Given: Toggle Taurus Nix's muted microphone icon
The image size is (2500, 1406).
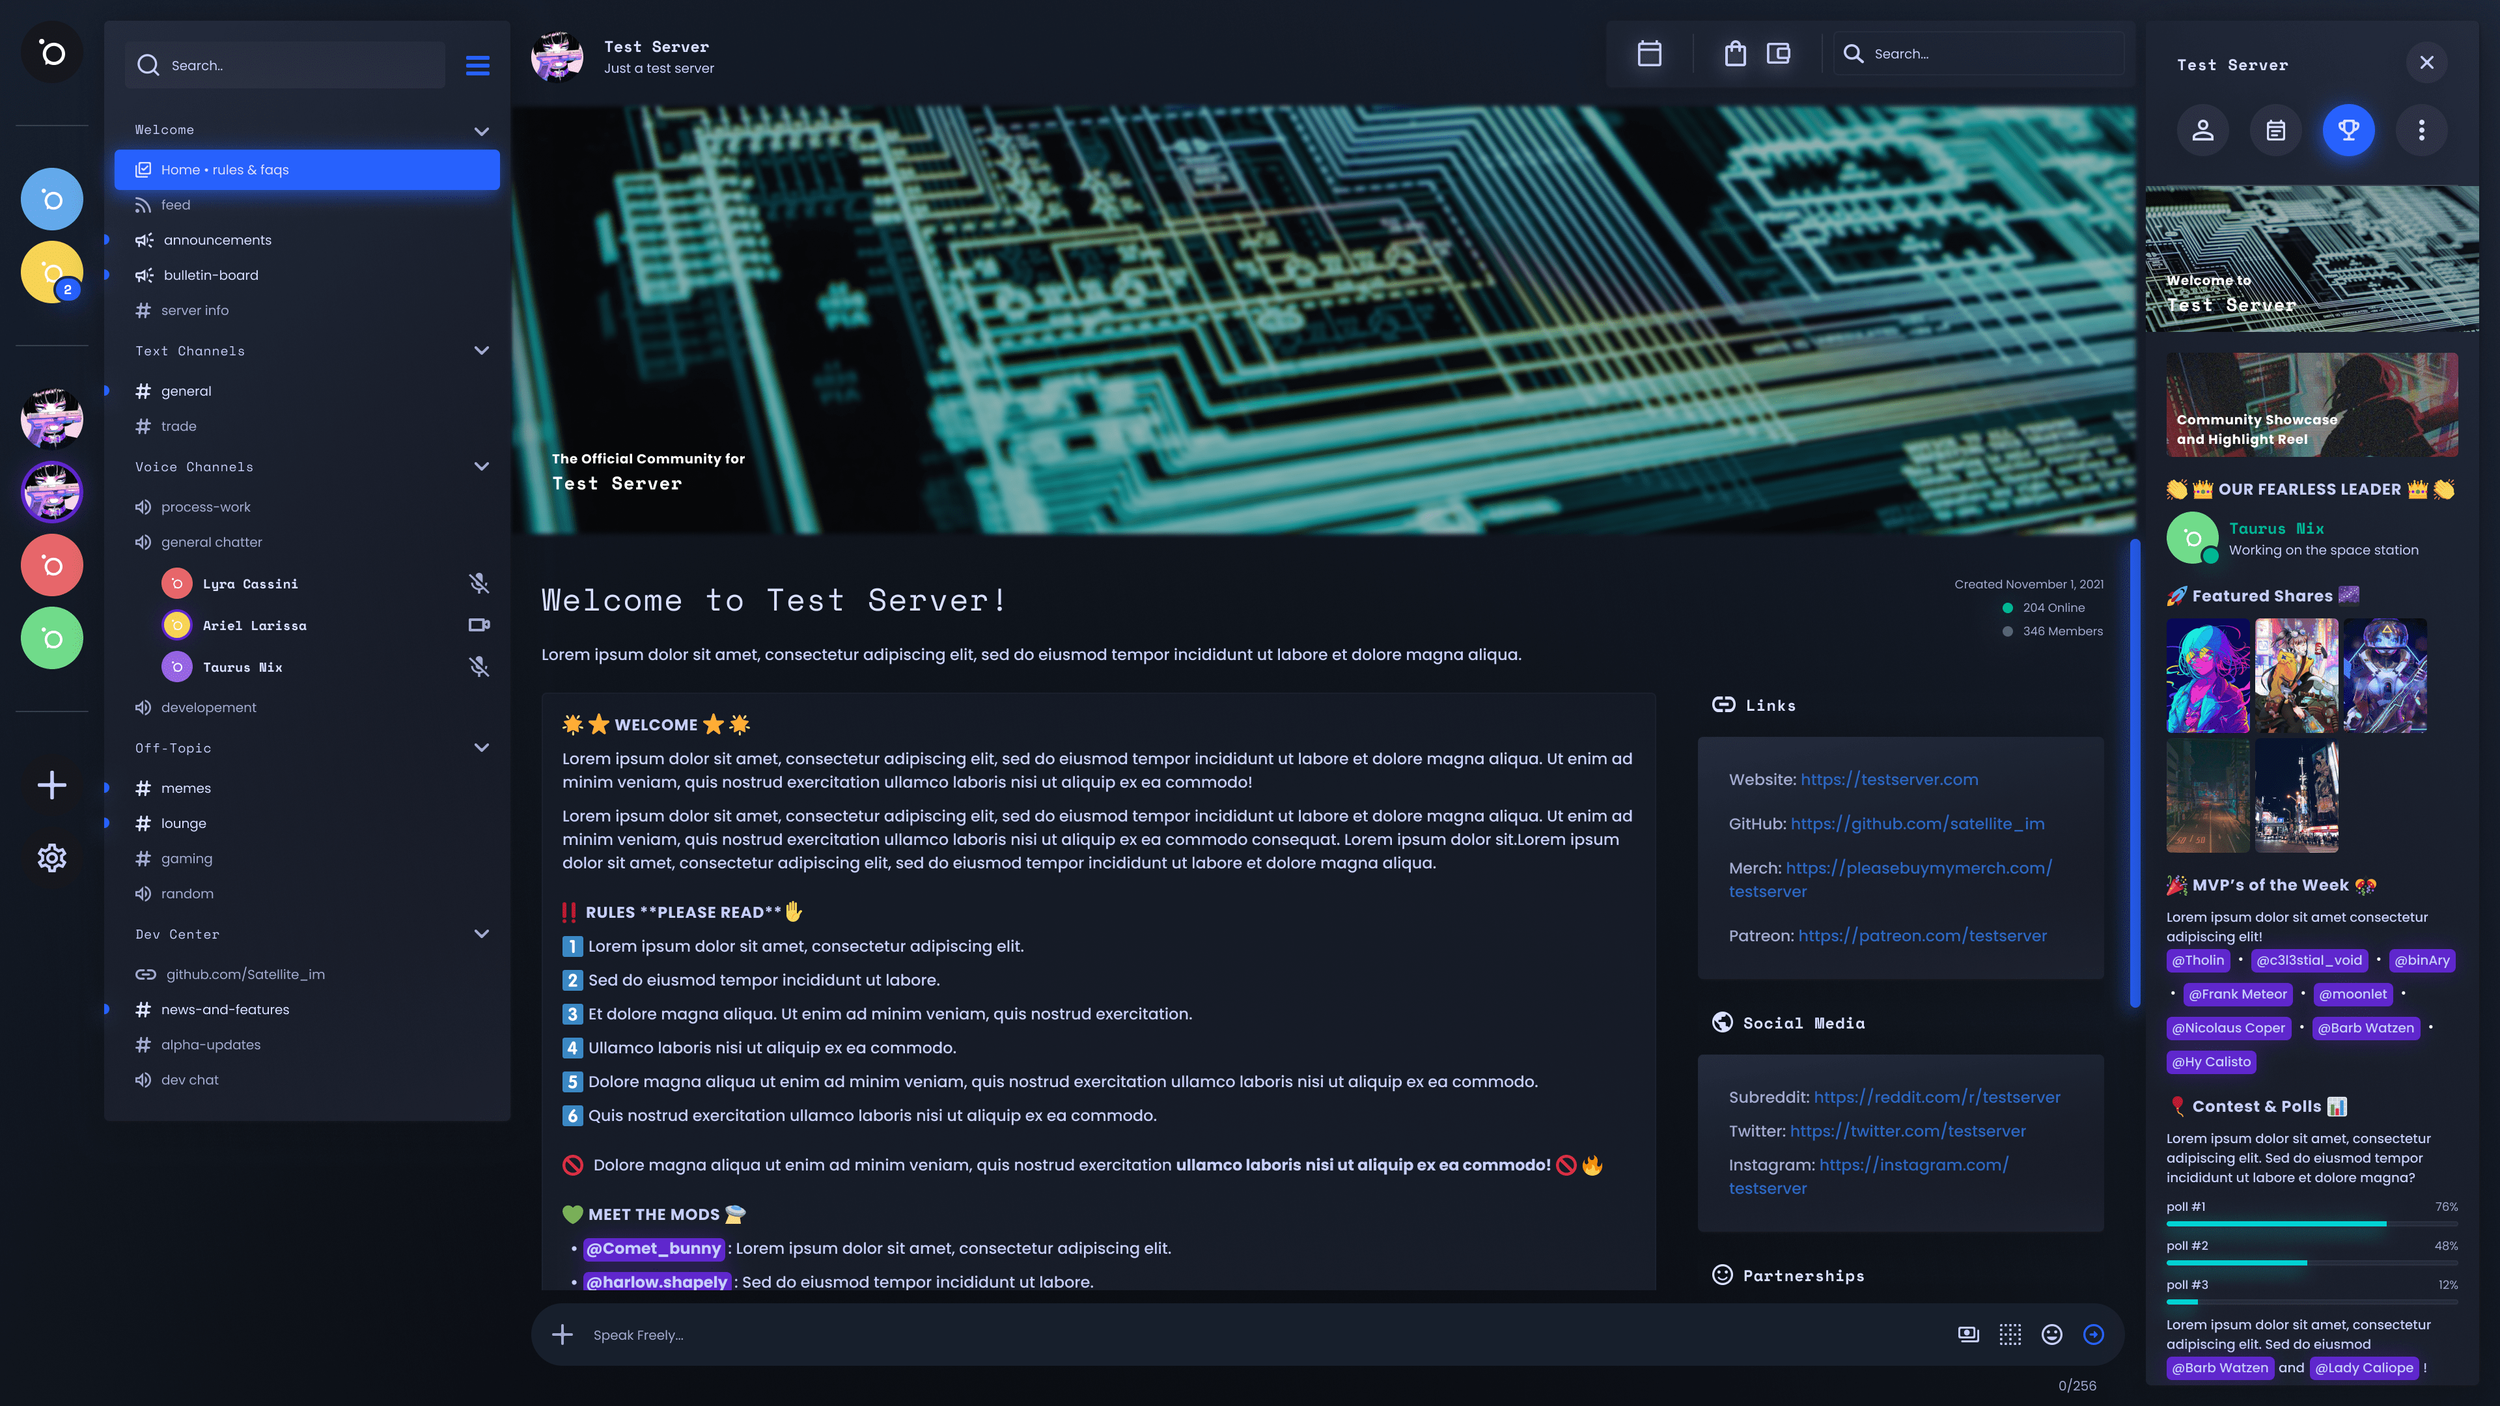Looking at the screenshot, I should point(479,667).
